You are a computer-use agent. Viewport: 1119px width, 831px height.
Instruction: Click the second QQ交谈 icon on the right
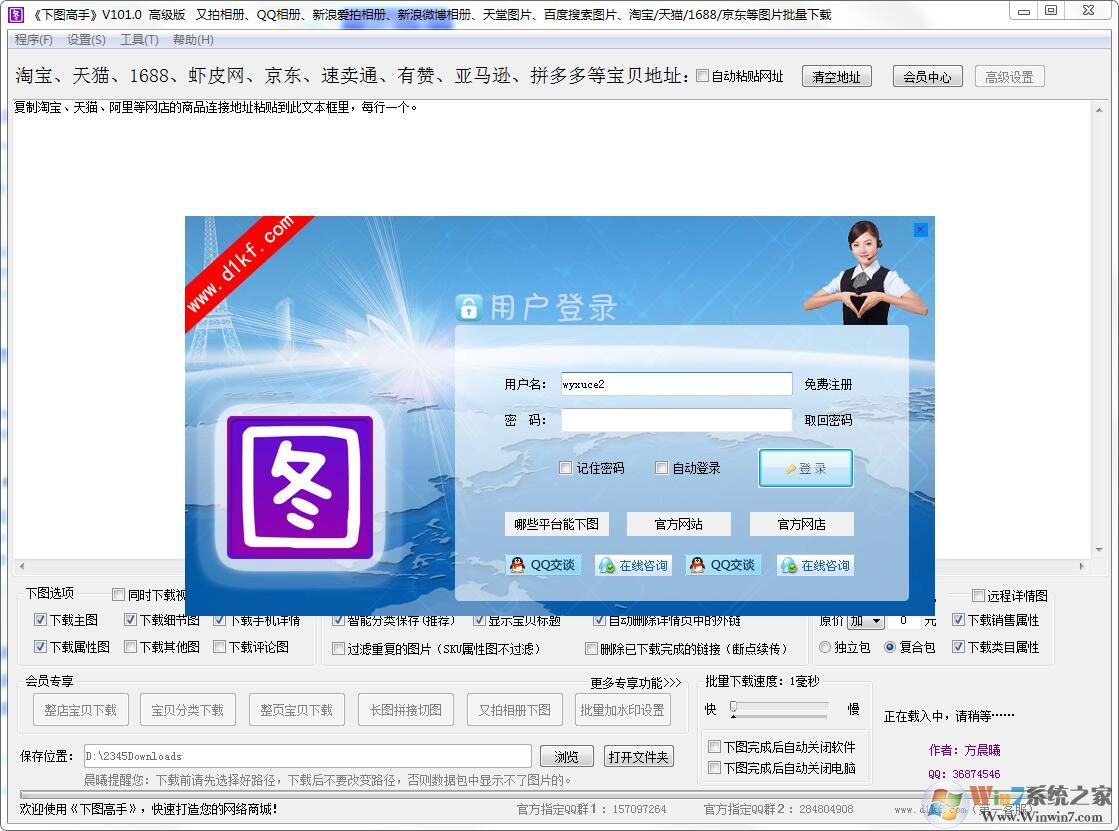click(x=722, y=564)
